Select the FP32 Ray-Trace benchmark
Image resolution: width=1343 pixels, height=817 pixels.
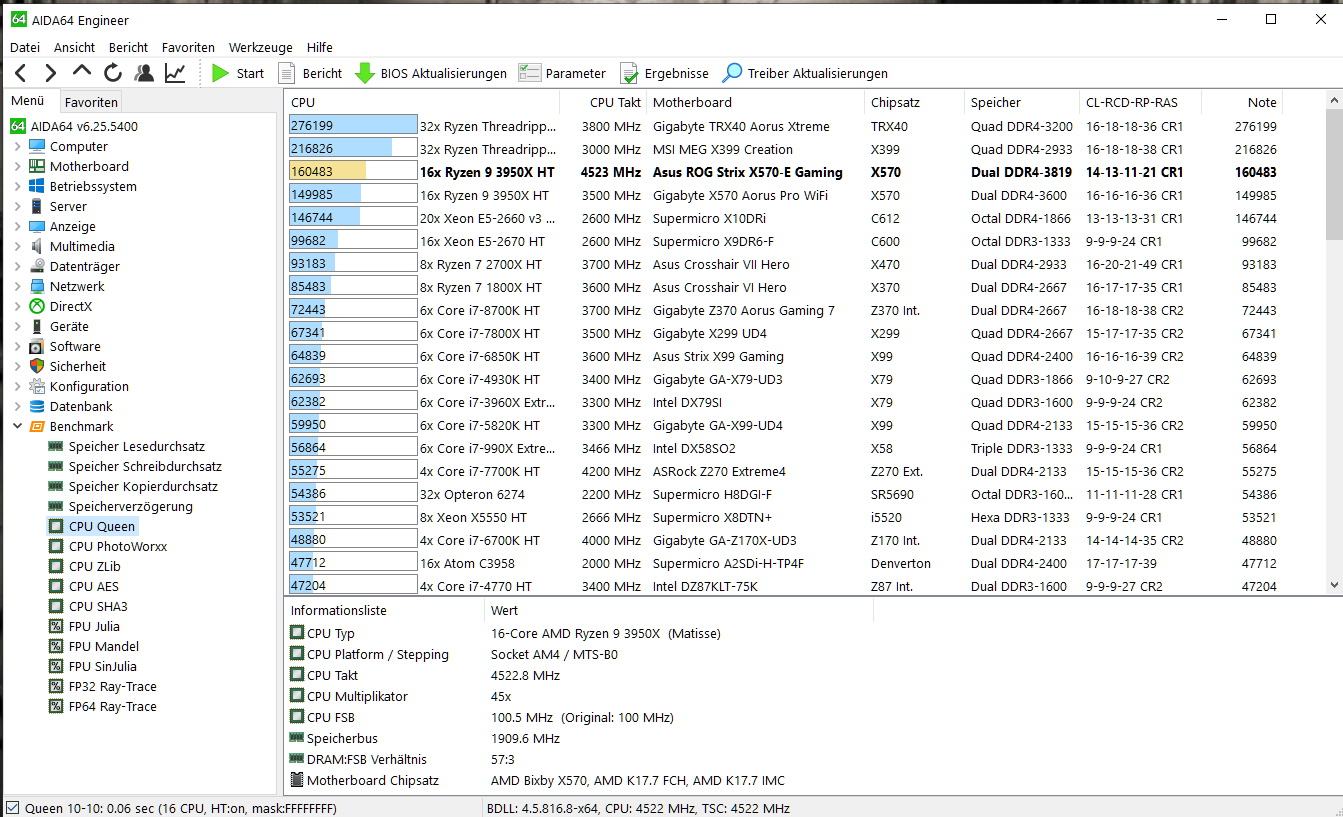pyautogui.click(x=102, y=686)
